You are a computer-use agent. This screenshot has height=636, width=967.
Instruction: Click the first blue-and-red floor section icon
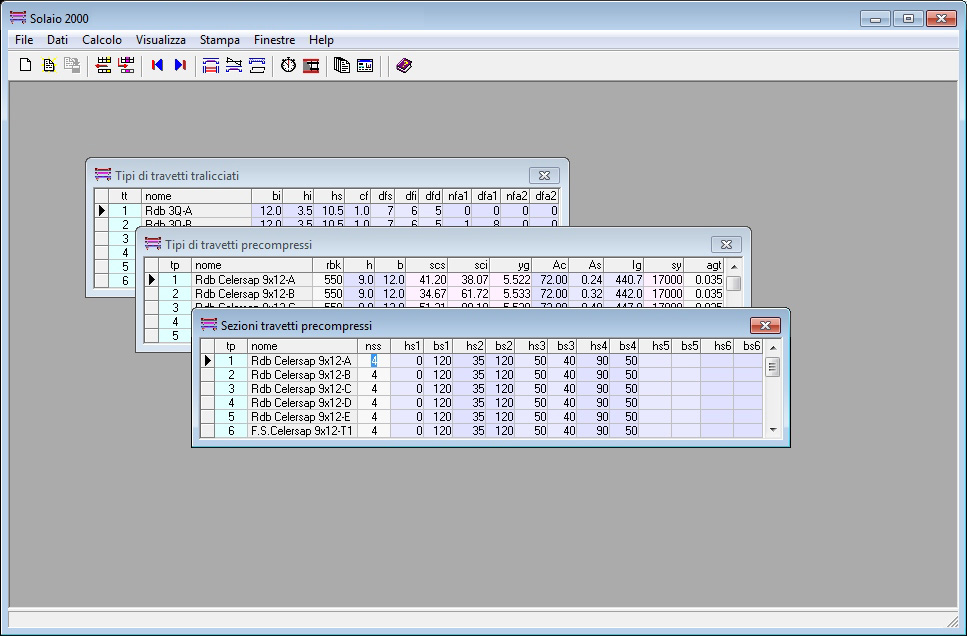[x=211, y=65]
